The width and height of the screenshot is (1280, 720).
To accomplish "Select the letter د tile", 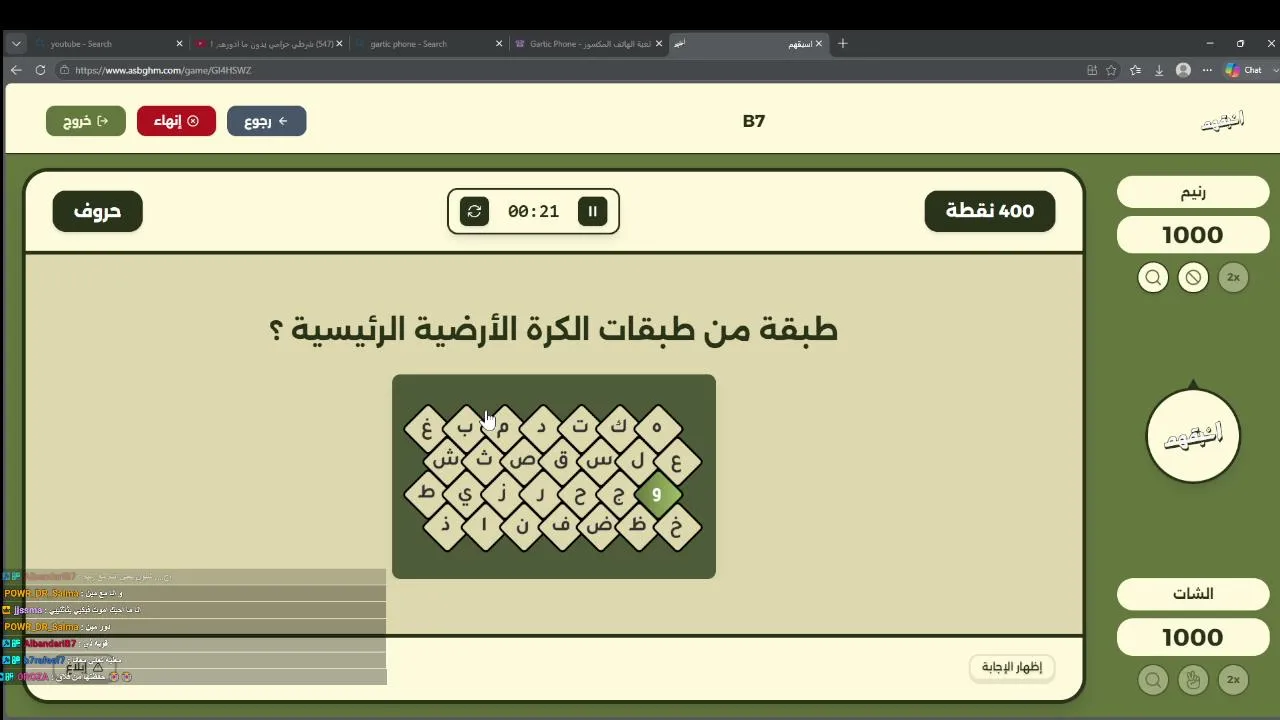I will click(541, 428).
